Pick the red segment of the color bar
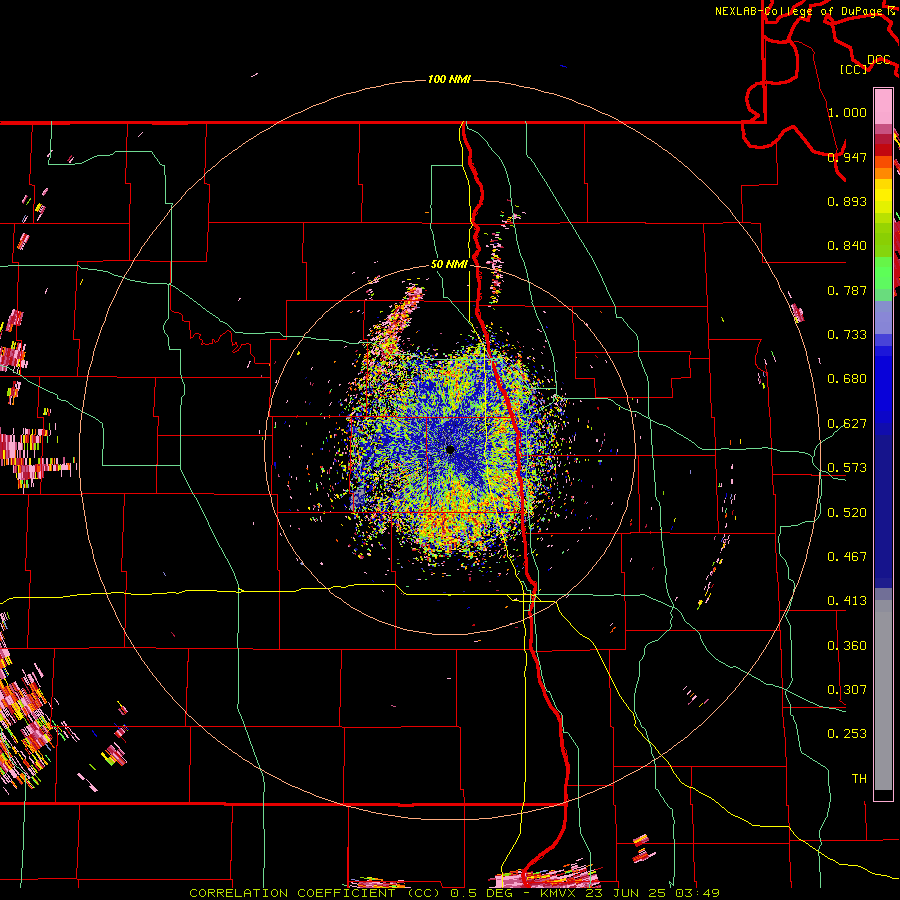The height and width of the screenshot is (900, 900). point(883,150)
